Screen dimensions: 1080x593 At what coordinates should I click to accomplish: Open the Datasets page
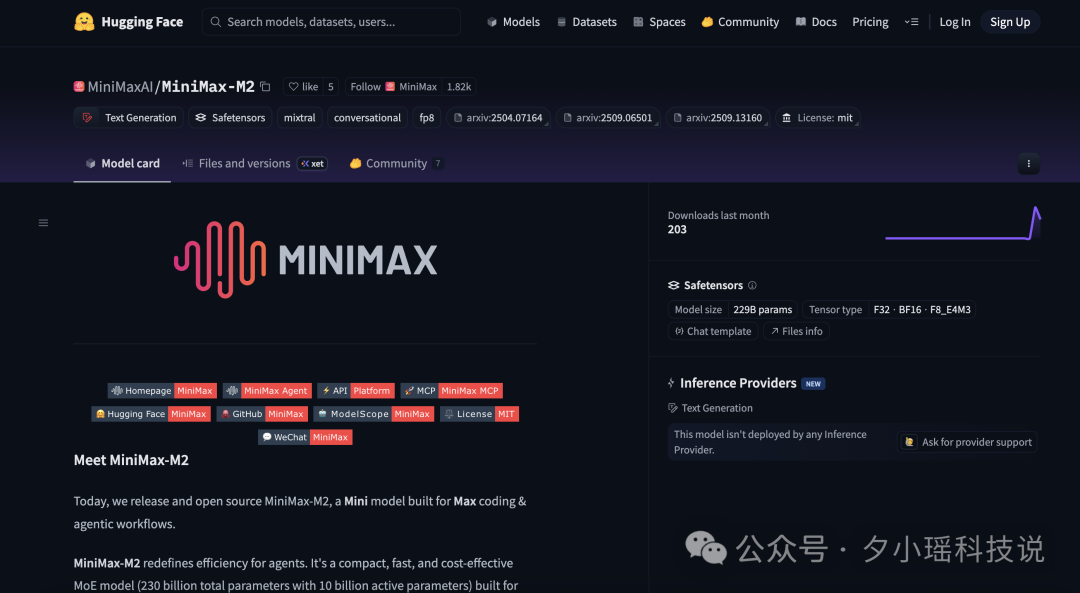587,22
